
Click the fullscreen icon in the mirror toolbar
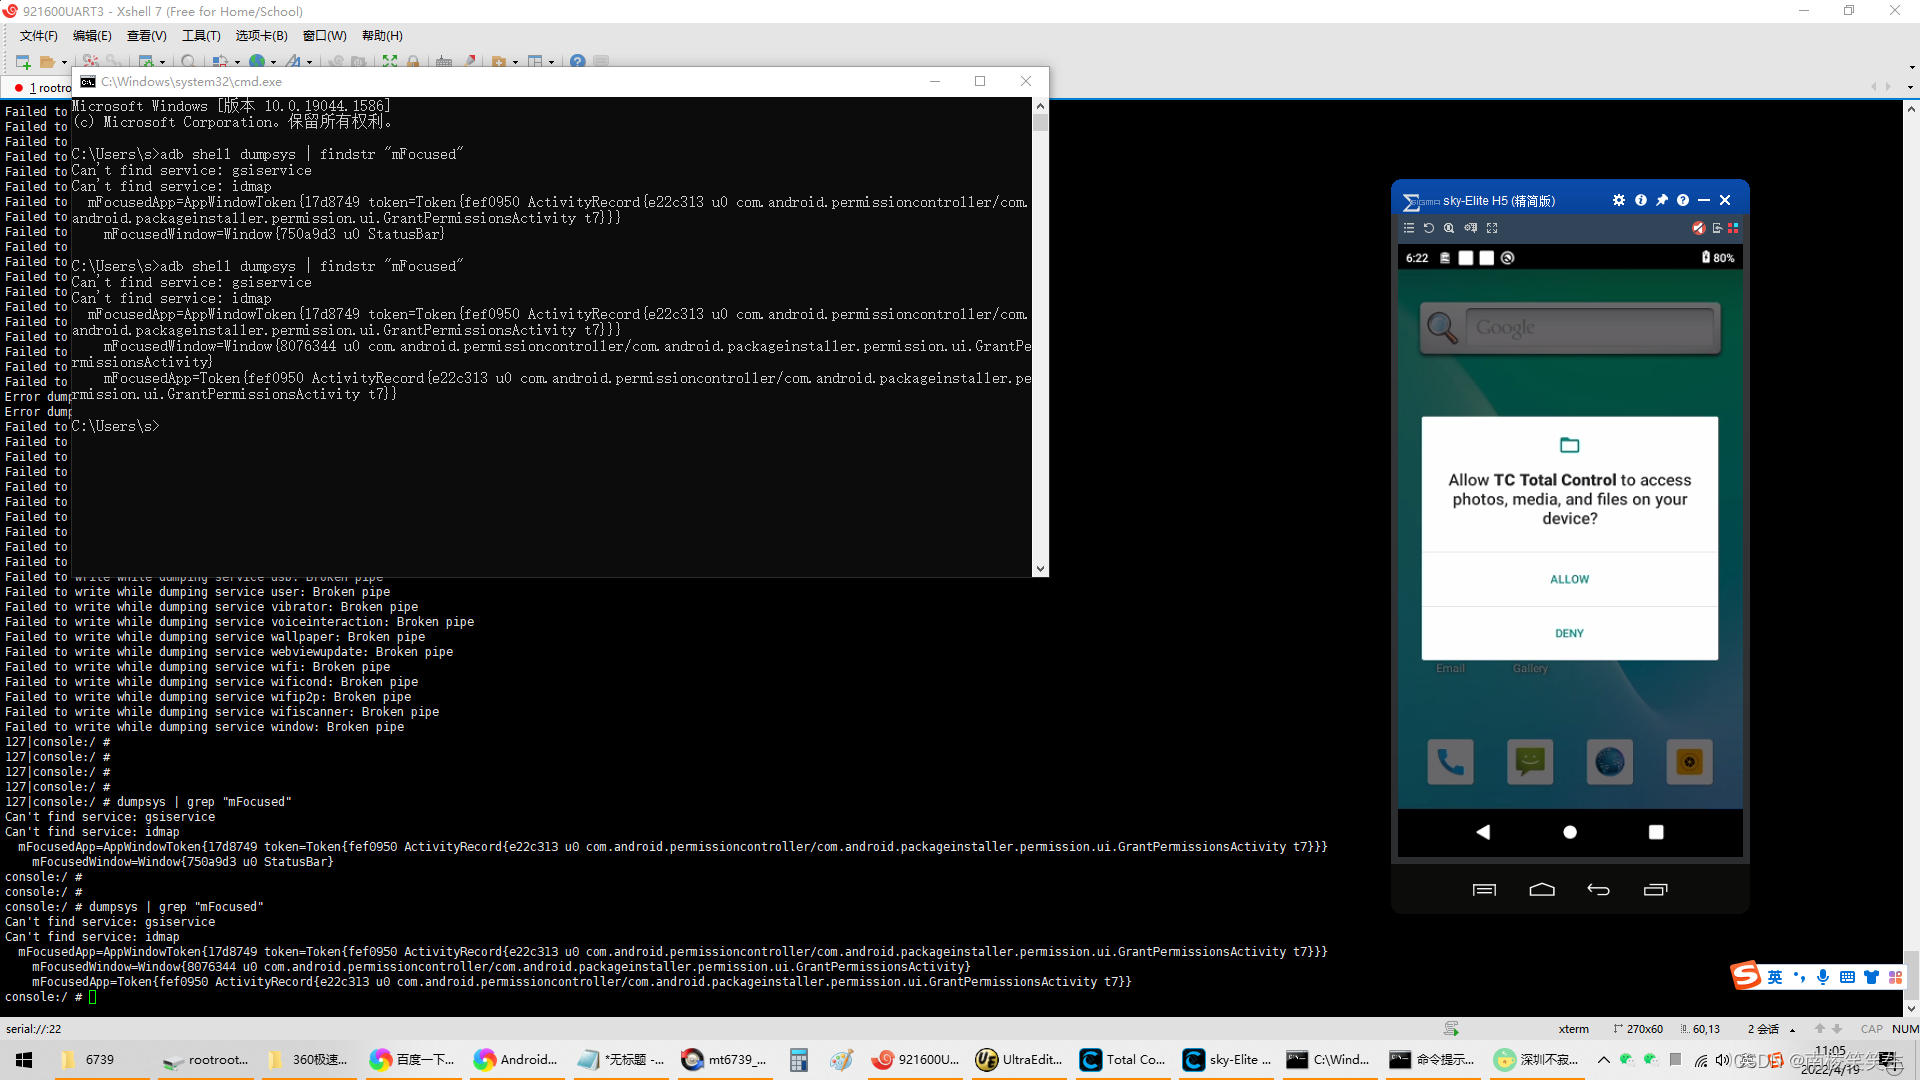[x=1492, y=228]
